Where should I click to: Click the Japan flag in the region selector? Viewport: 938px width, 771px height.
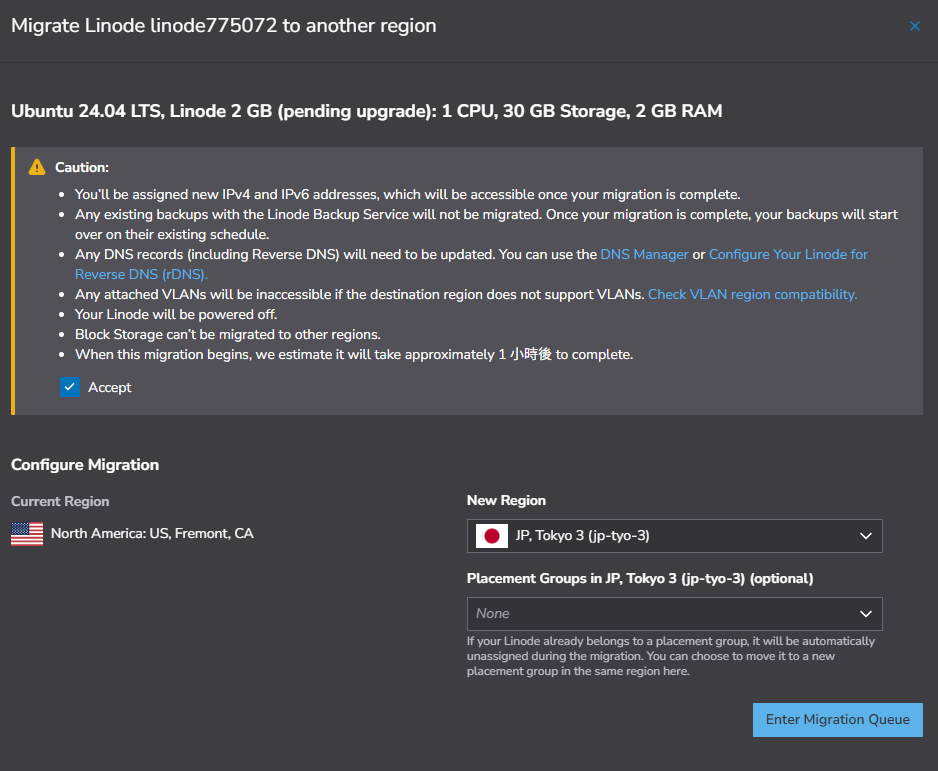click(x=491, y=535)
